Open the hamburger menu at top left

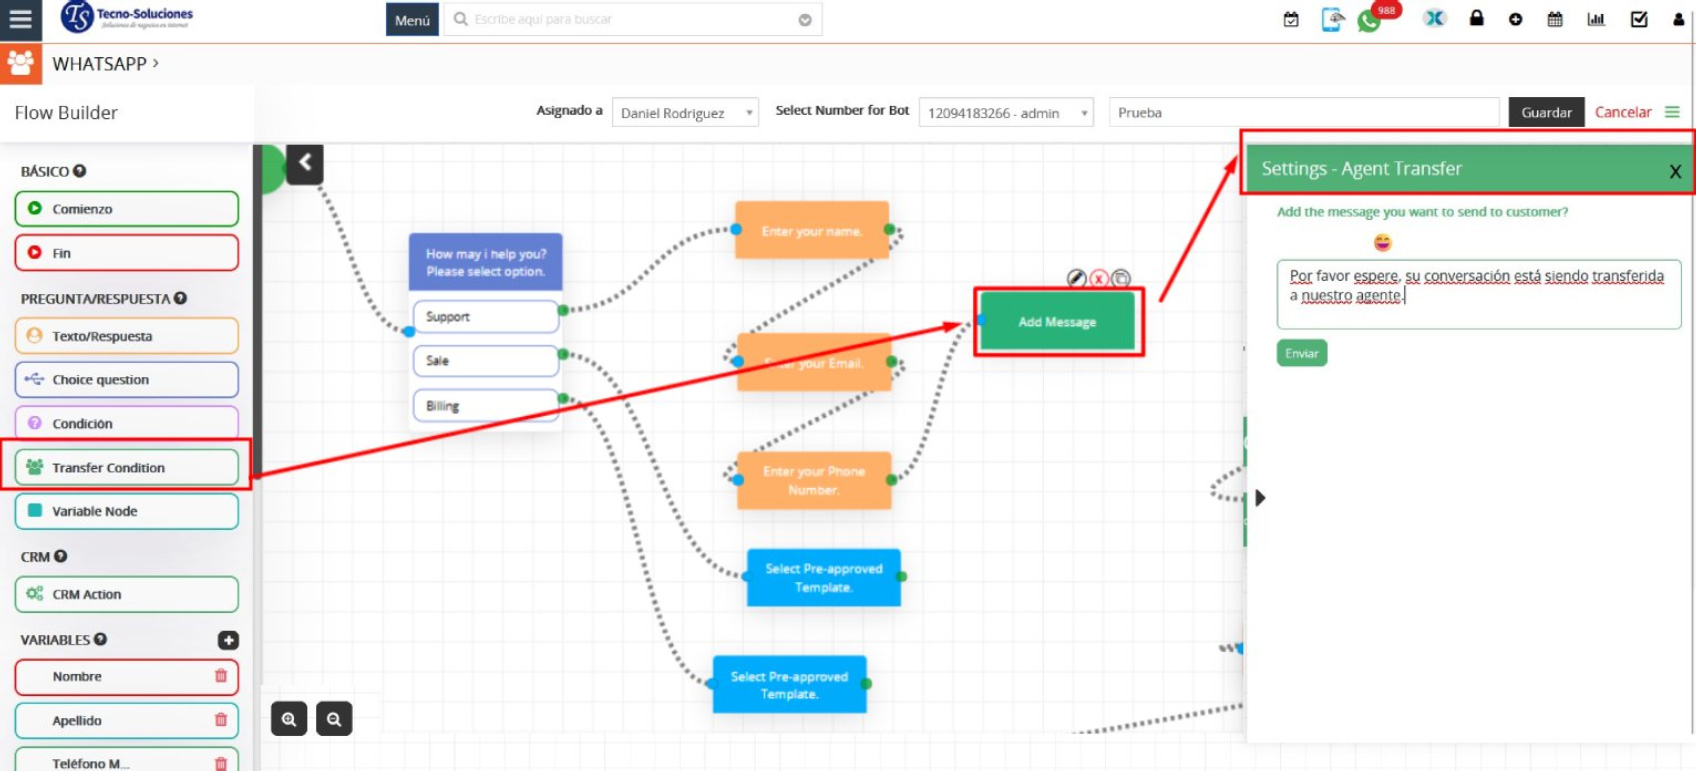point(20,19)
